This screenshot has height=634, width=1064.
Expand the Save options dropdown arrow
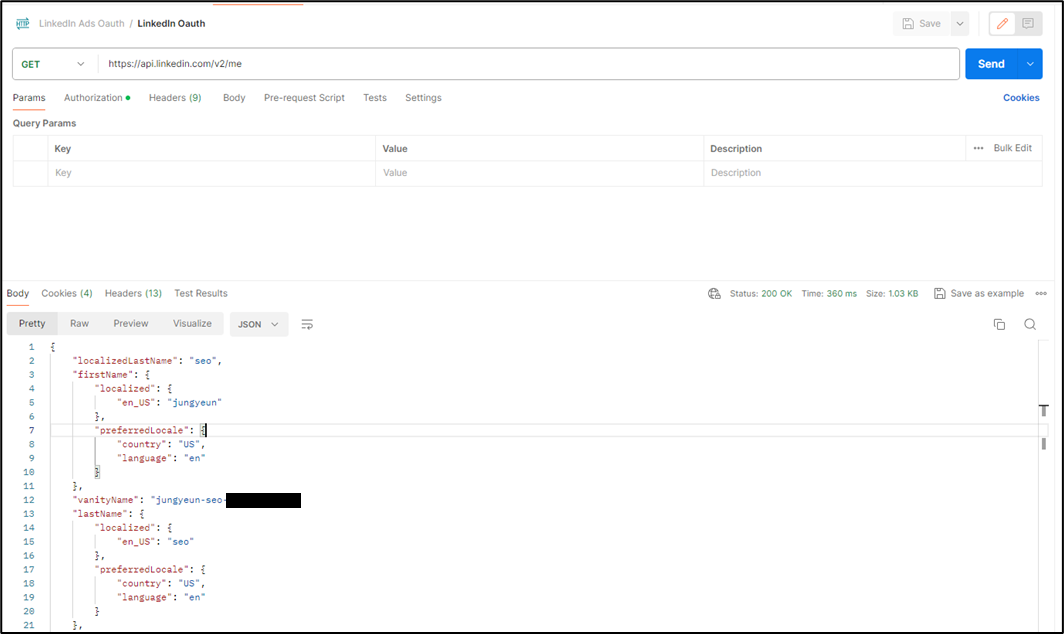pyautogui.click(x=960, y=24)
